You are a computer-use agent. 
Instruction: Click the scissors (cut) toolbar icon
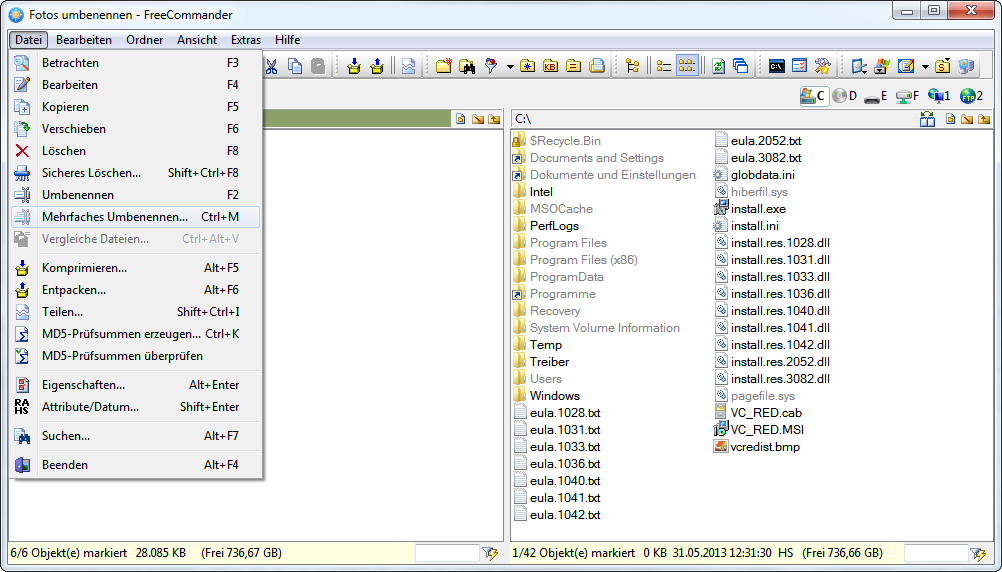click(271, 66)
